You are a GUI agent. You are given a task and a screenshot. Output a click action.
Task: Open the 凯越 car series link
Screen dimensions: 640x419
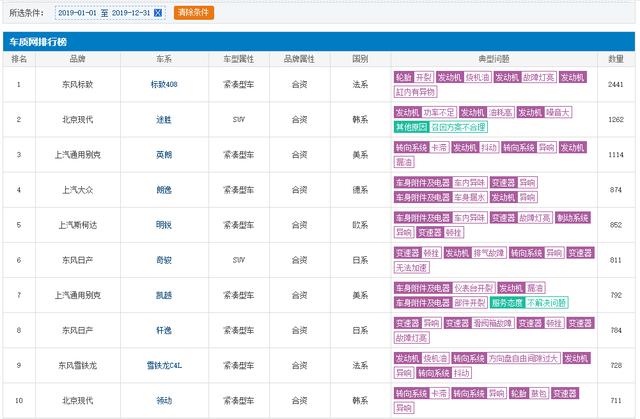(x=164, y=295)
